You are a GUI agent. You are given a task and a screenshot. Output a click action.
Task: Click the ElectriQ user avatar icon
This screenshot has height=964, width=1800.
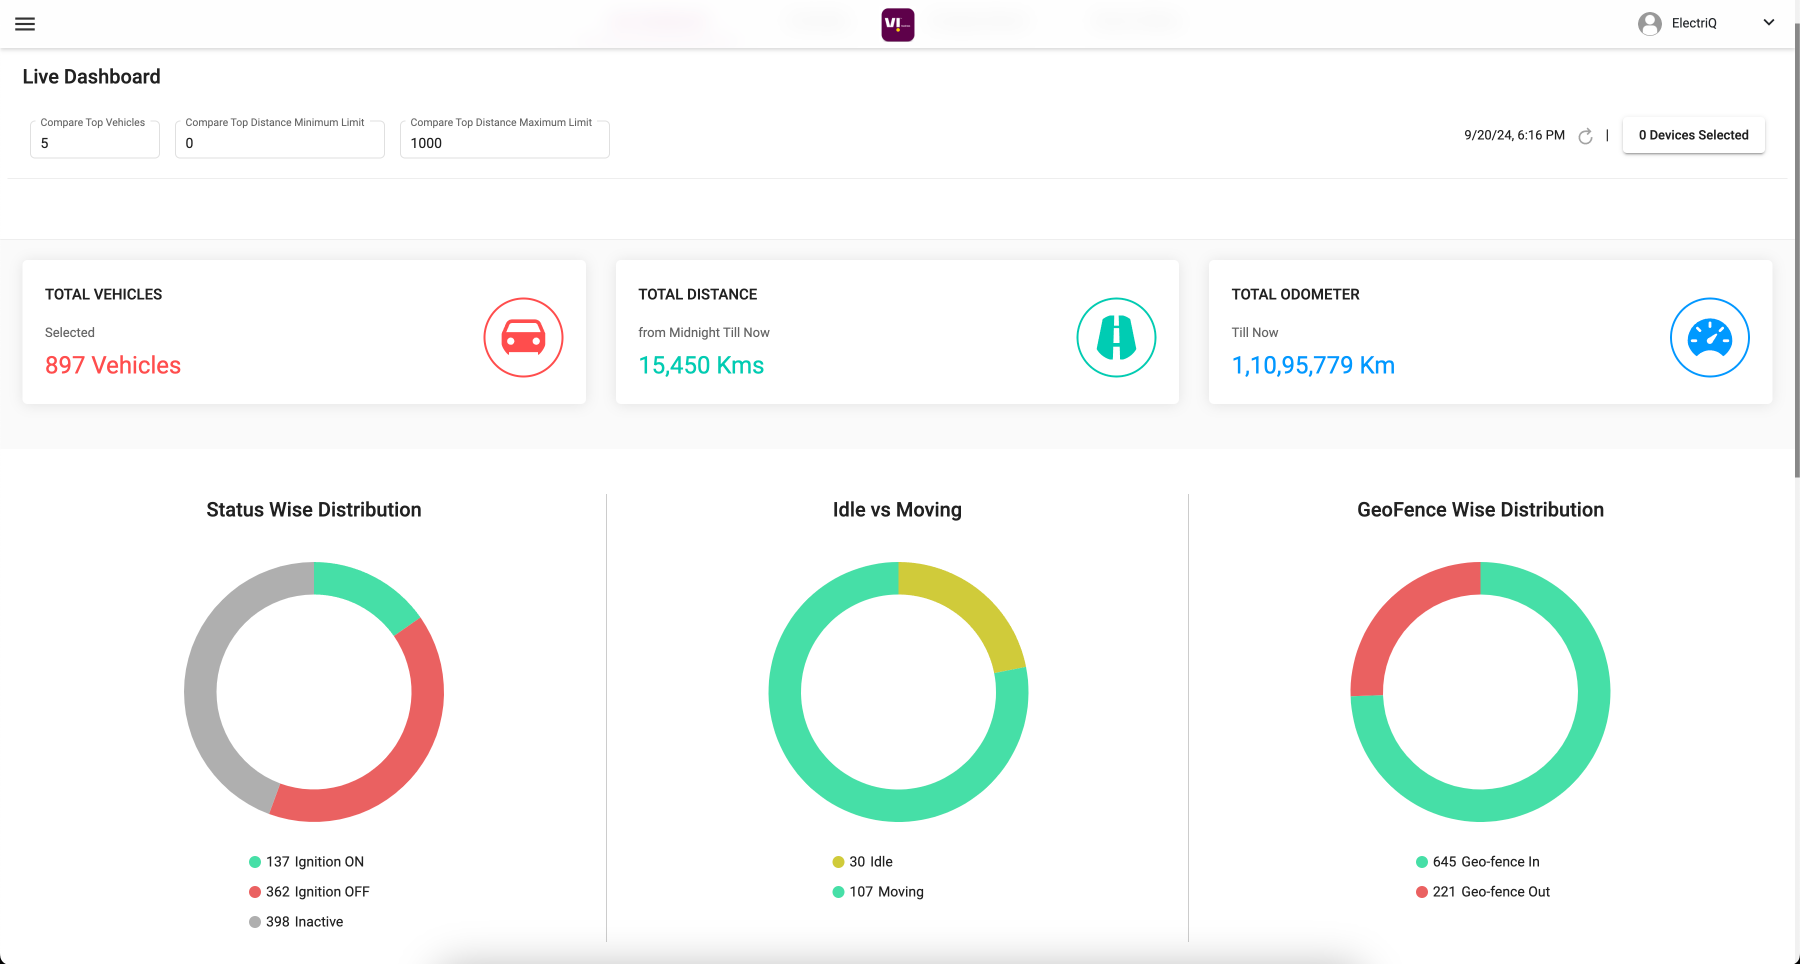[1649, 24]
